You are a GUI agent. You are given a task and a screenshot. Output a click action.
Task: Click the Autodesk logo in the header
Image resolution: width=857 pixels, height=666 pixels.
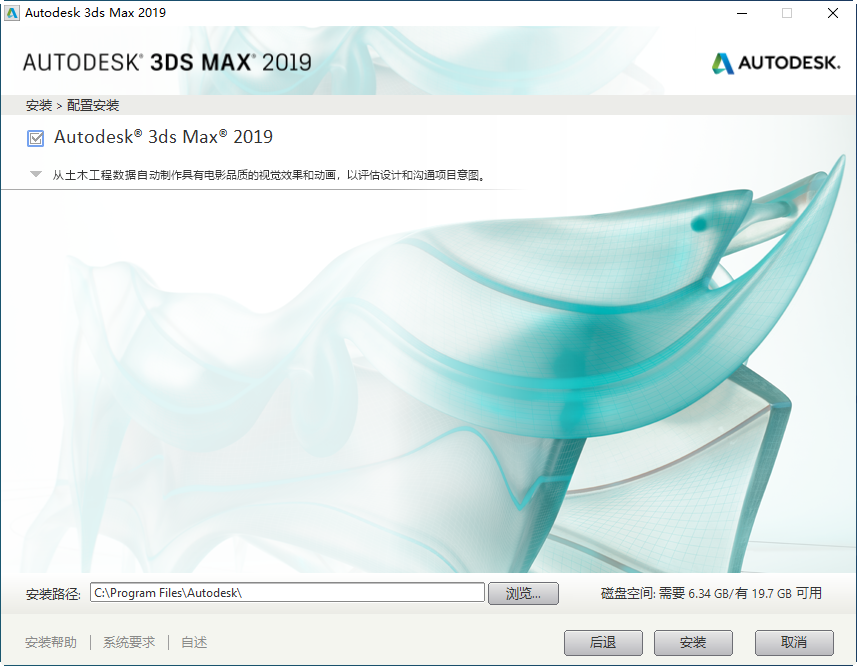pyautogui.click(x=776, y=63)
